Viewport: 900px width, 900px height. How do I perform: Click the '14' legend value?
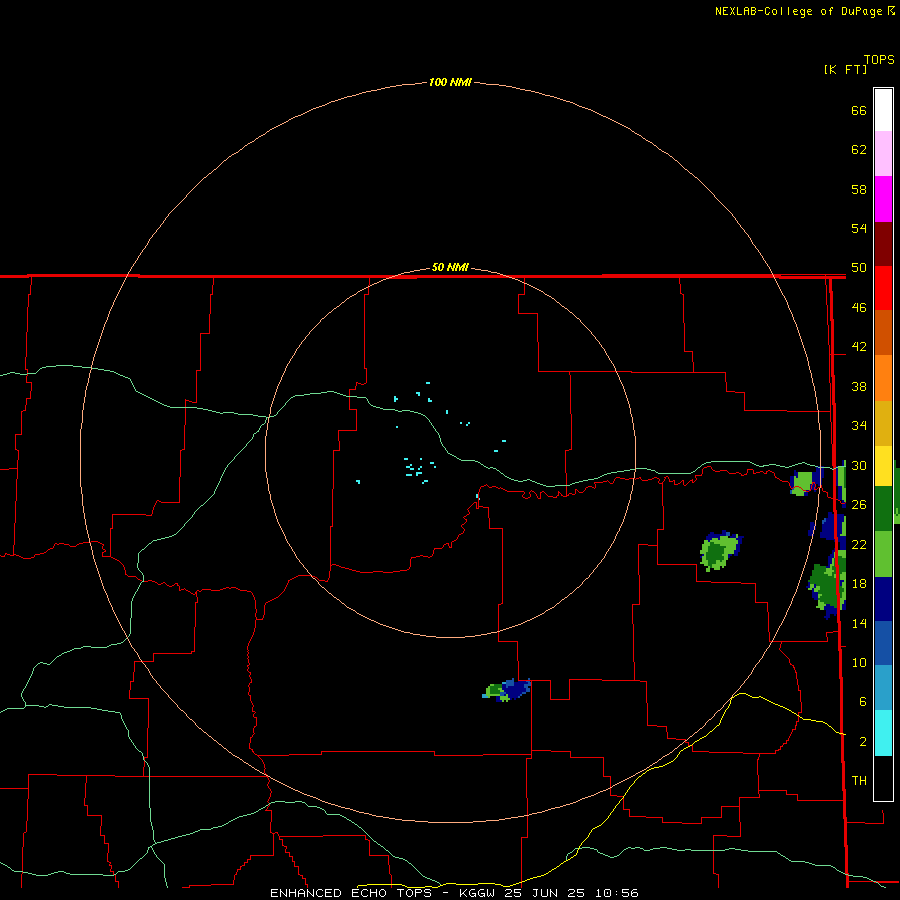pos(859,623)
